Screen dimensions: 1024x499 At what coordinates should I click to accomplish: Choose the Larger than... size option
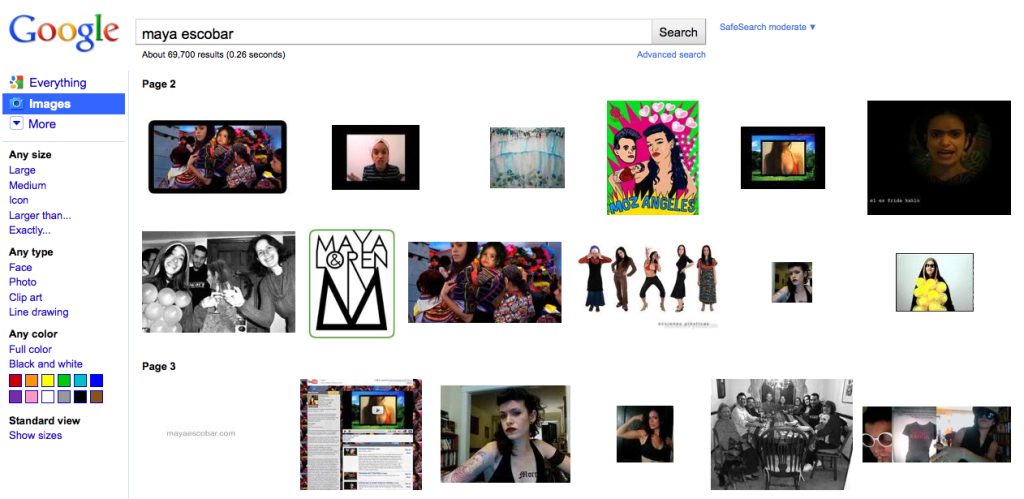click(x=40, y=215)
